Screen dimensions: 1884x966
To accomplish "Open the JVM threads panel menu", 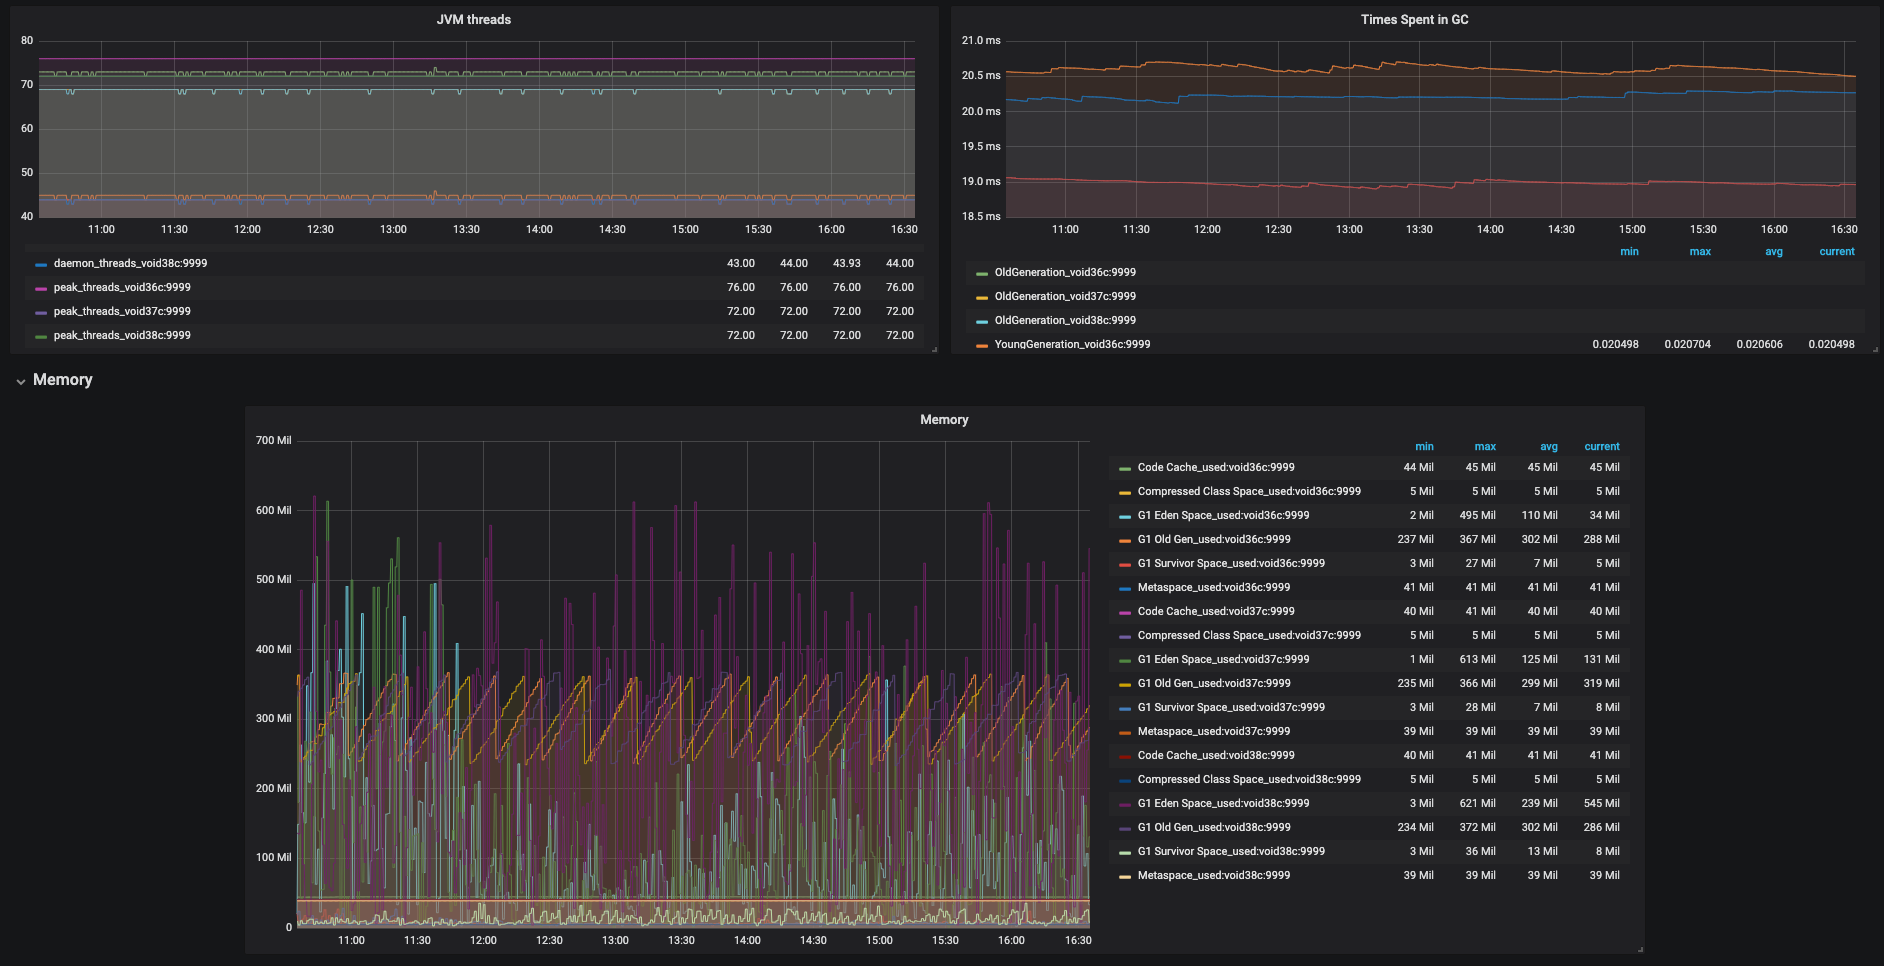I will coord(472,19).
